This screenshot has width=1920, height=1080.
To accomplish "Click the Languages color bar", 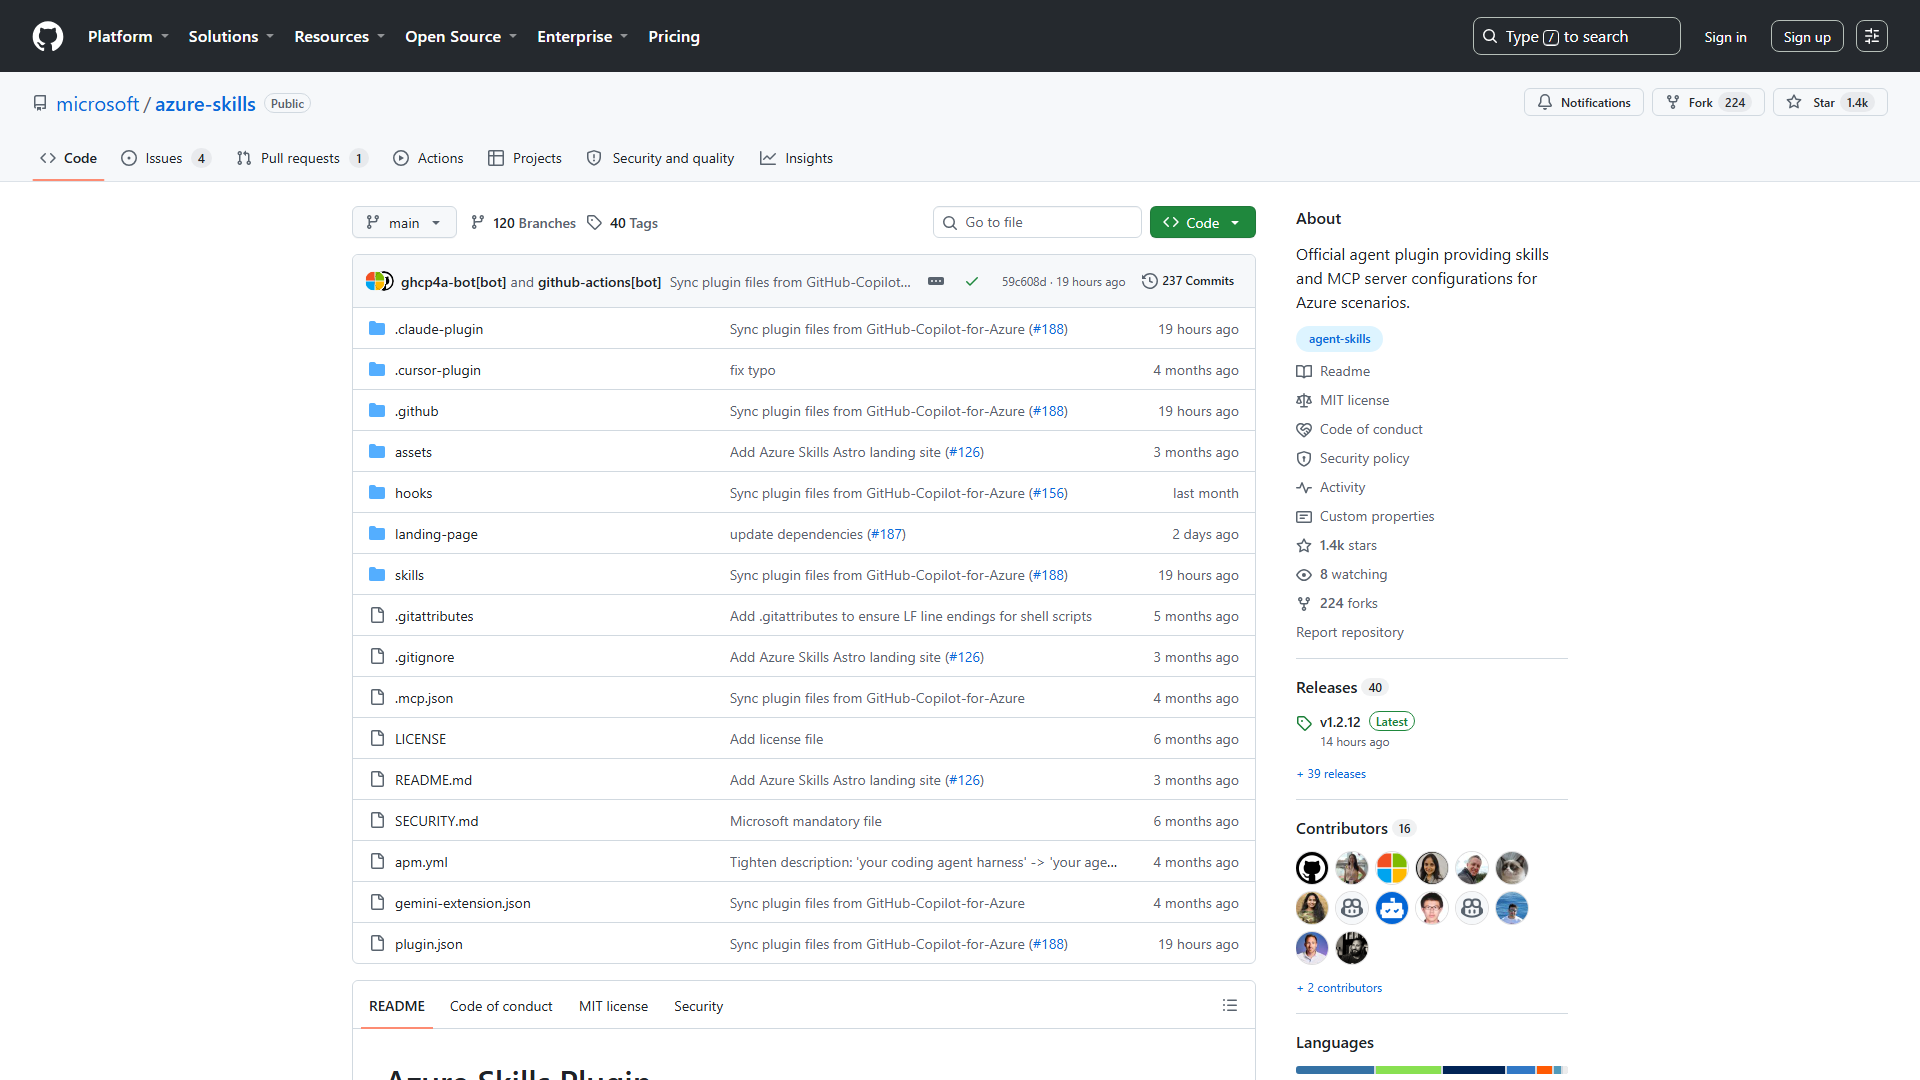I will 1432,1070.
